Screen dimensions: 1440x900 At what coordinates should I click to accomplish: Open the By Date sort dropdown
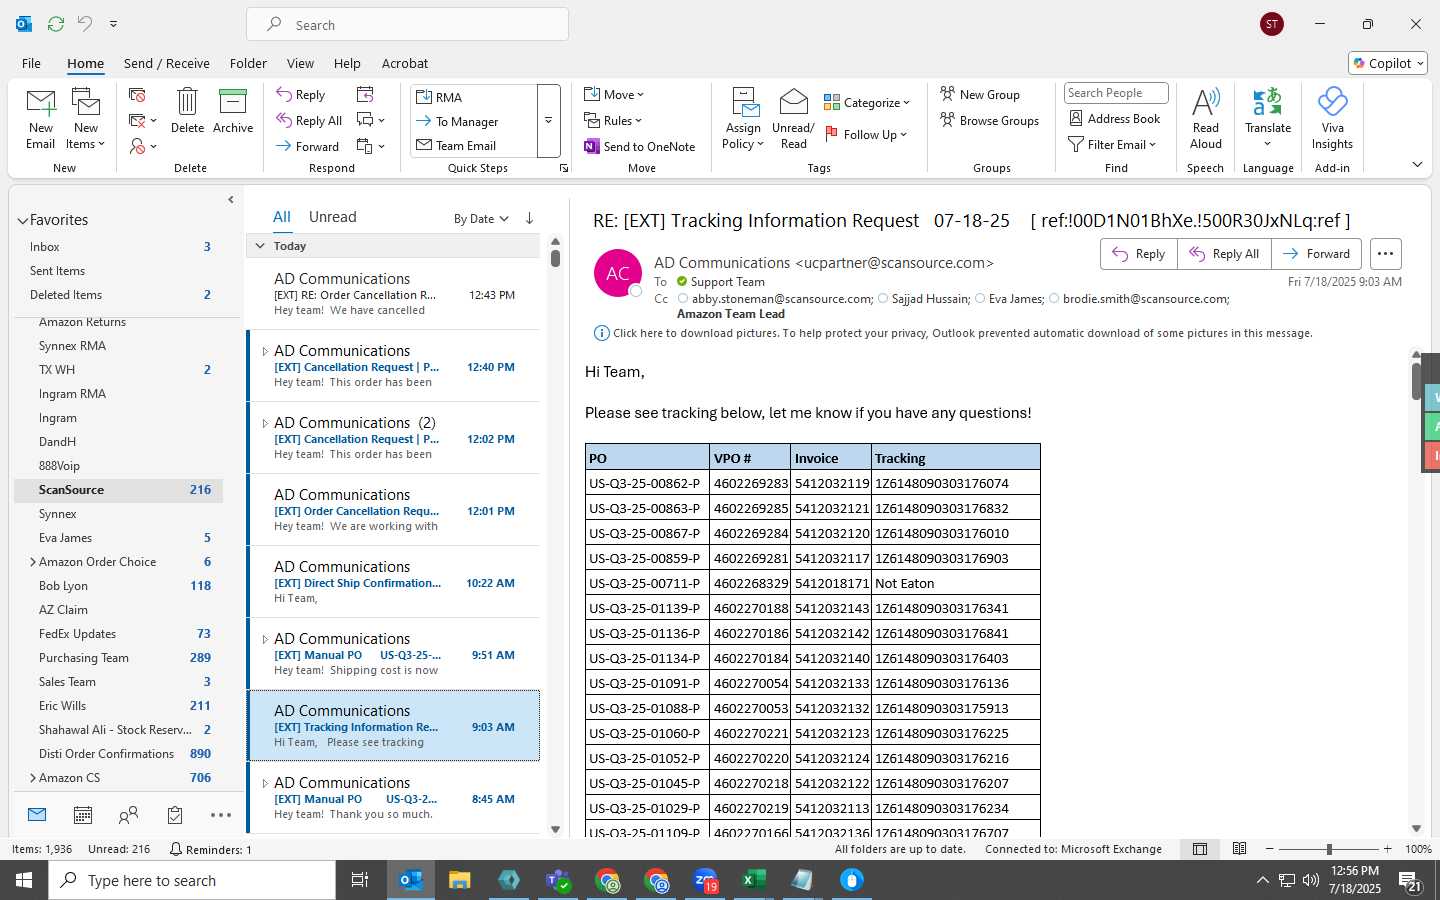point(481,218)
